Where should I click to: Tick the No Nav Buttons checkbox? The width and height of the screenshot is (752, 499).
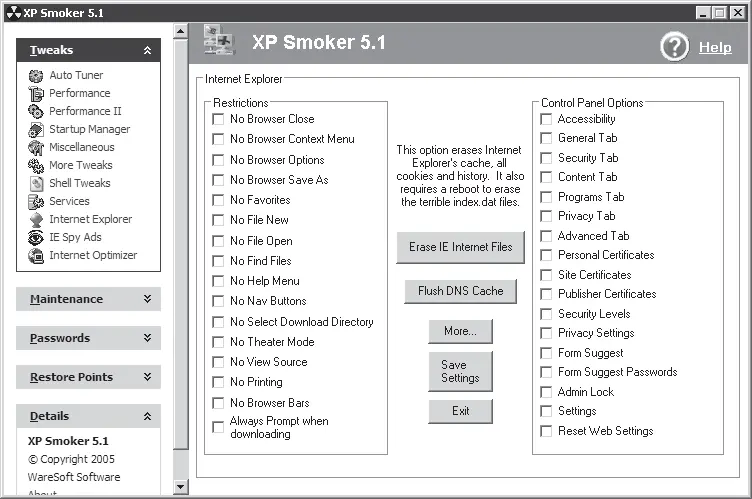(x=218, y=301)
